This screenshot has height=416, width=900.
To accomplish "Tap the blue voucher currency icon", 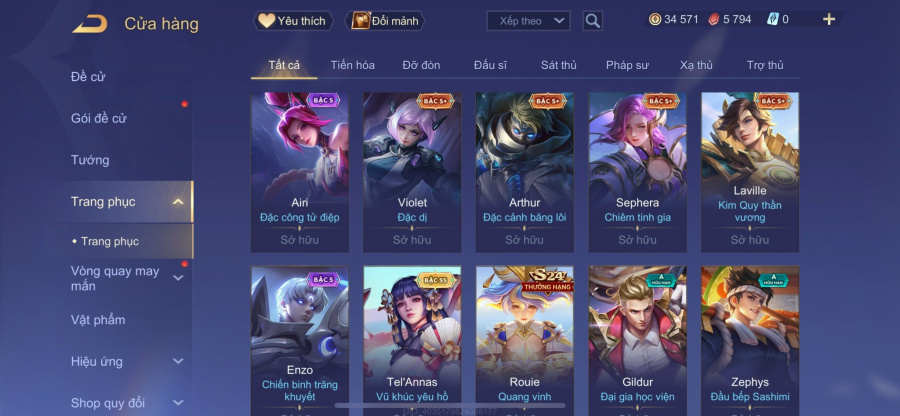I will point(773,20).
